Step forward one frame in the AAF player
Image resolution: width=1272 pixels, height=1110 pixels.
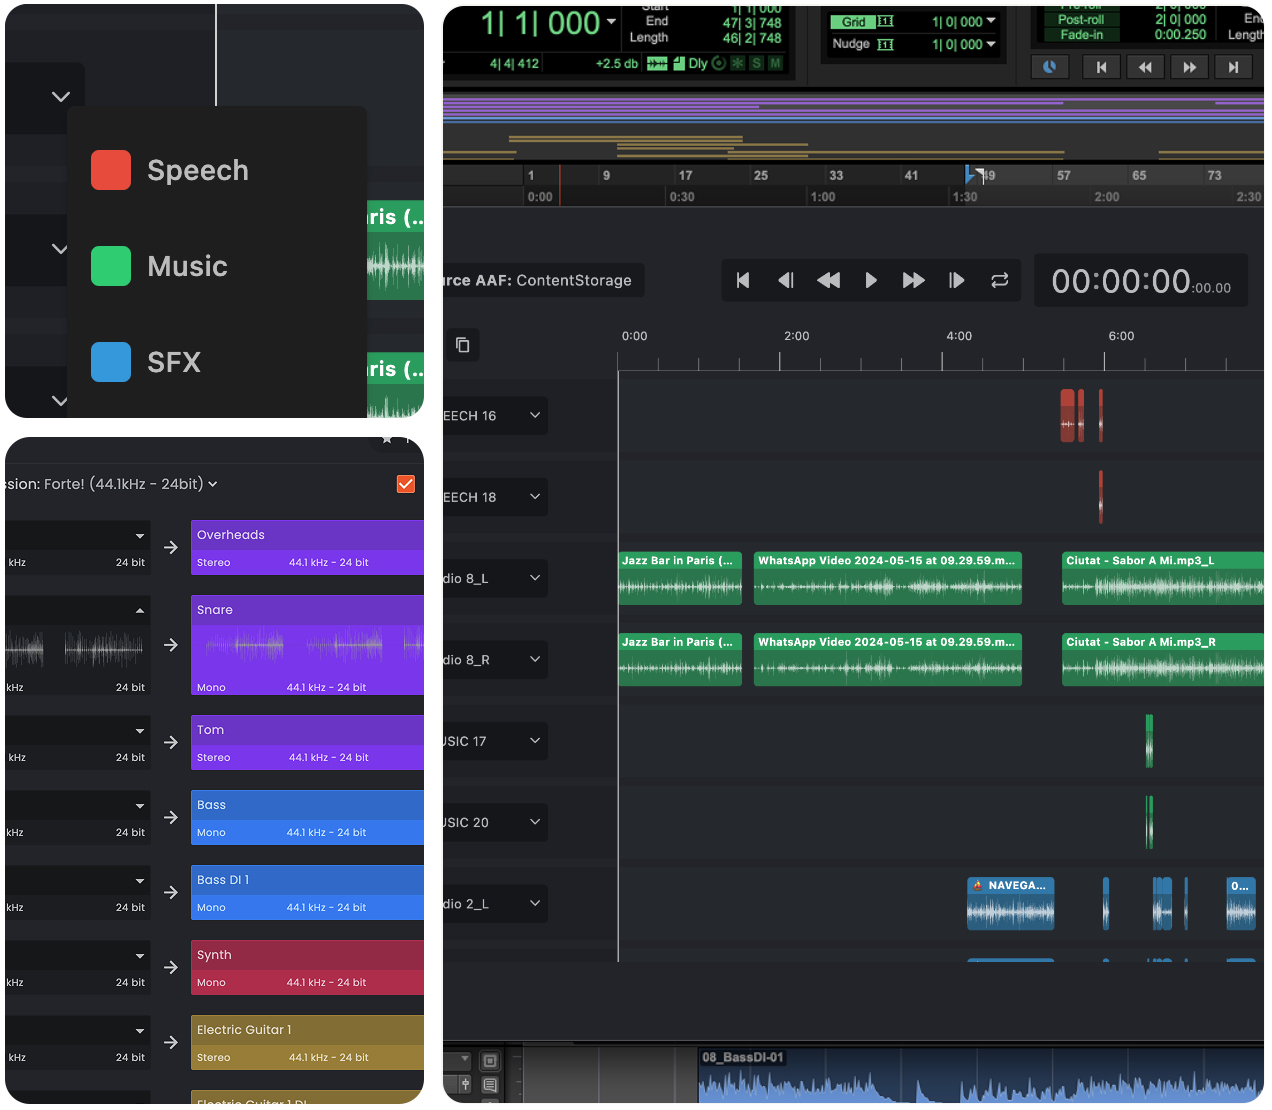coord(956,281)
